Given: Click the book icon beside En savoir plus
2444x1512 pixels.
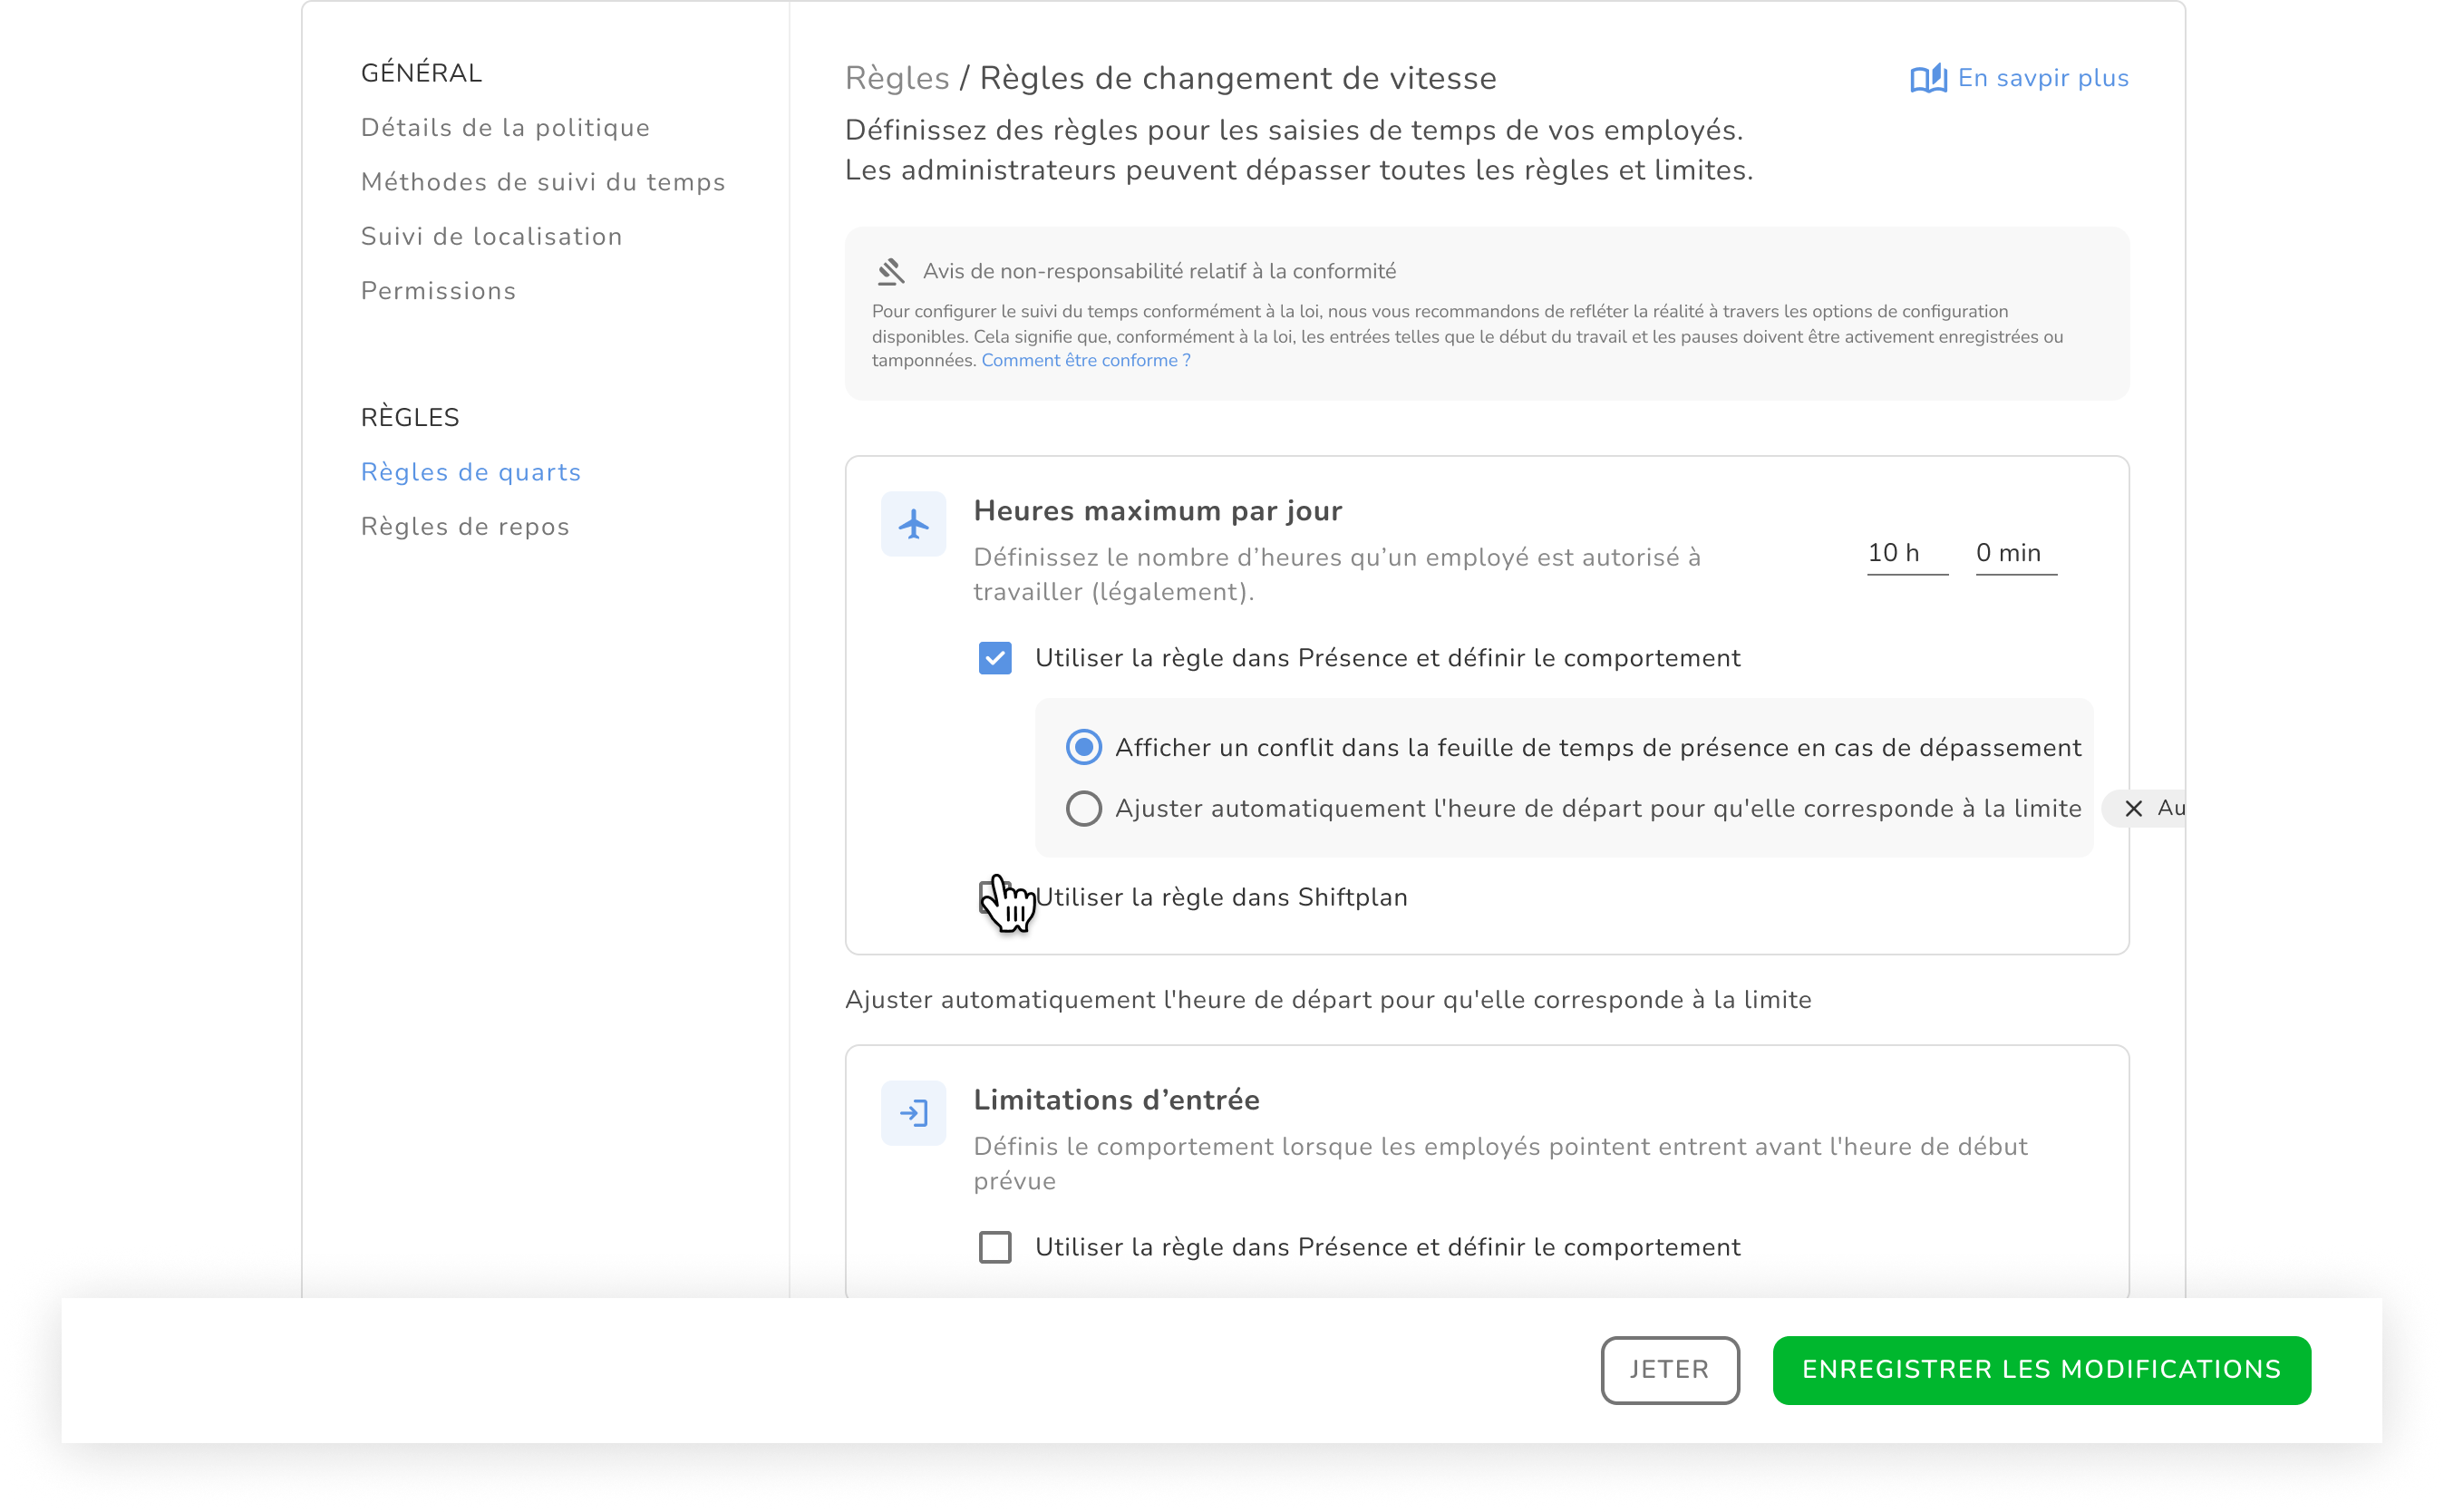Looking at the screenshot, I should (1928, 78).
